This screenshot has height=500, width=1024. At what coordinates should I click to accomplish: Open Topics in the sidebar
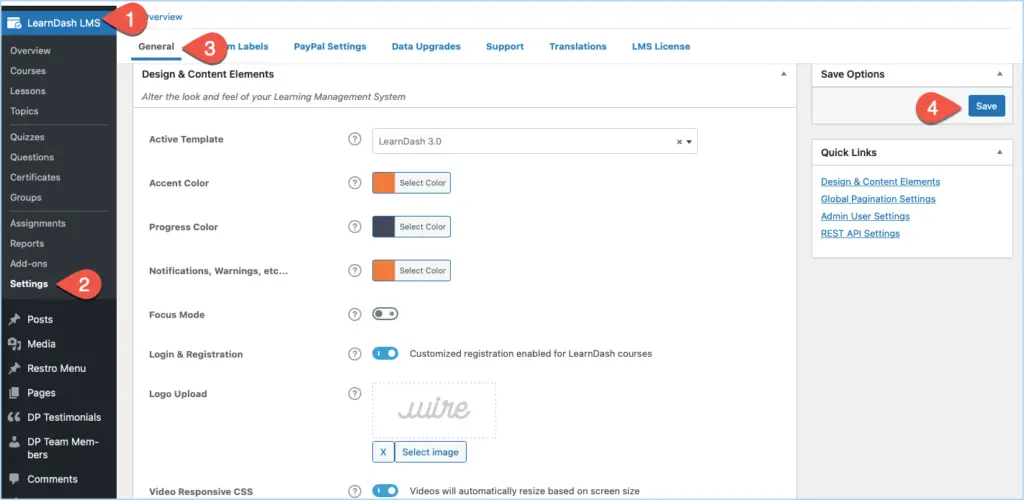coord(24,111)
